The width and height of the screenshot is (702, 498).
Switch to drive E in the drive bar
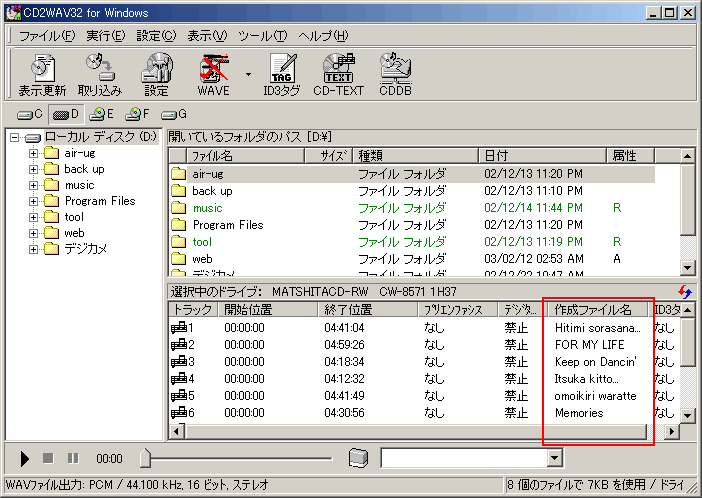tap(101, 114)
